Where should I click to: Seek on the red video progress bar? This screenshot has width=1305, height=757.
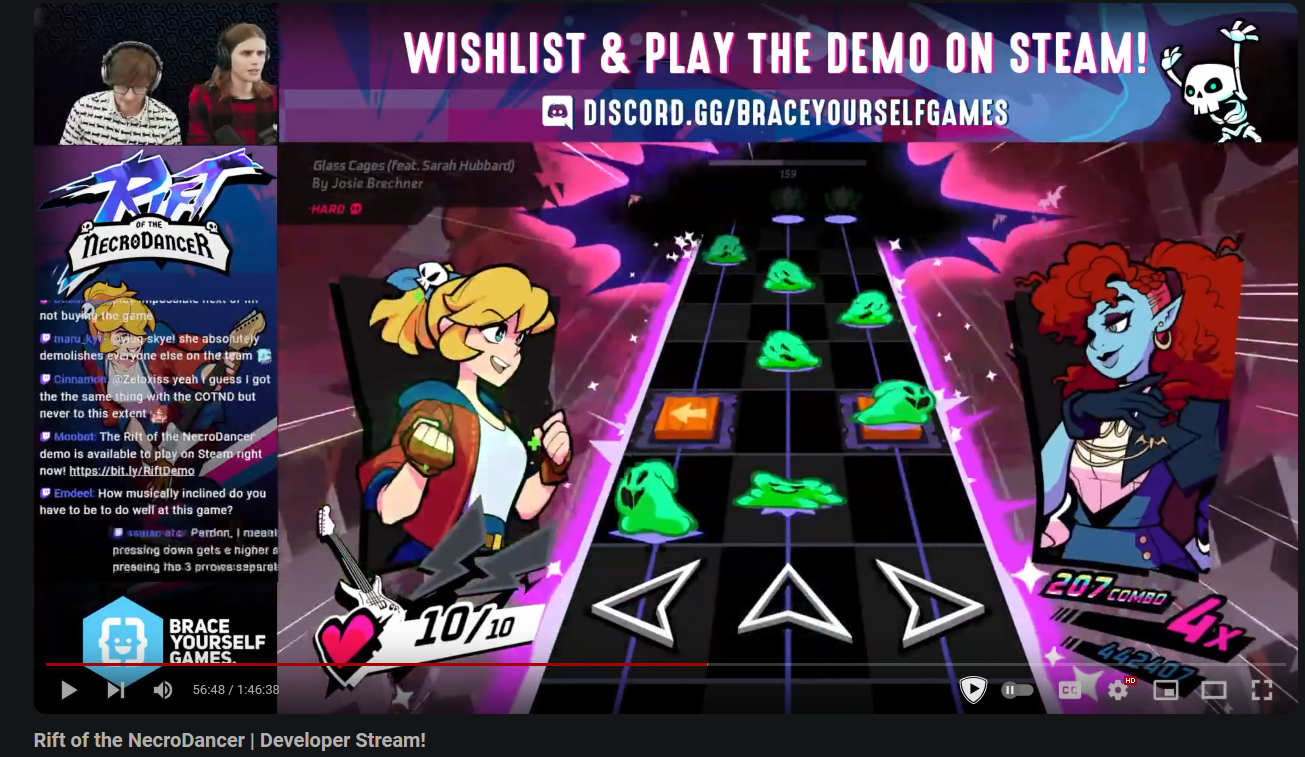tap(376, 664)
